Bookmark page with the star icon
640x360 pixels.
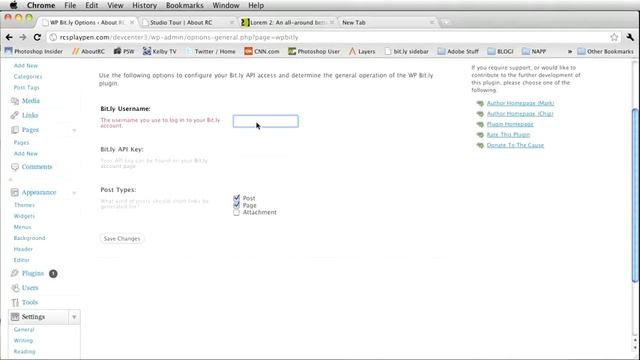coord(614,37)
